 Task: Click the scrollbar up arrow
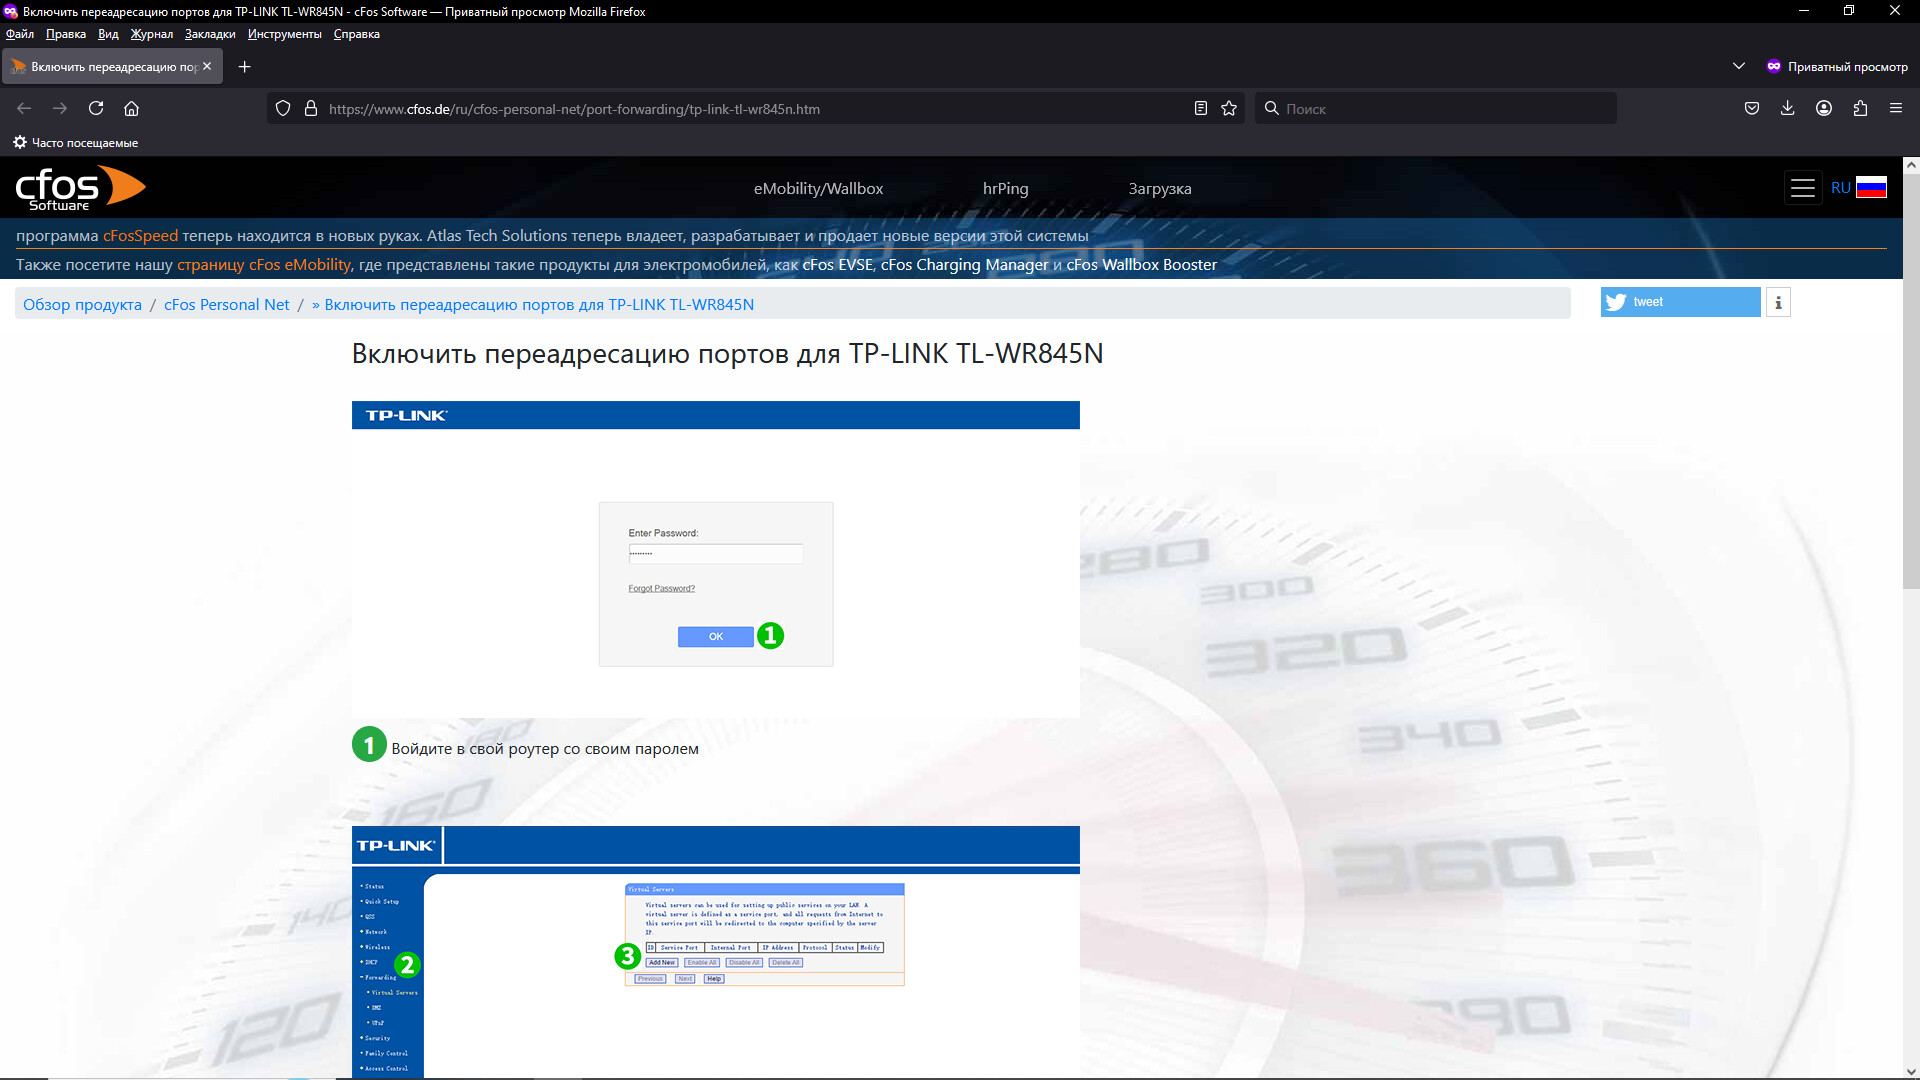1911,164
